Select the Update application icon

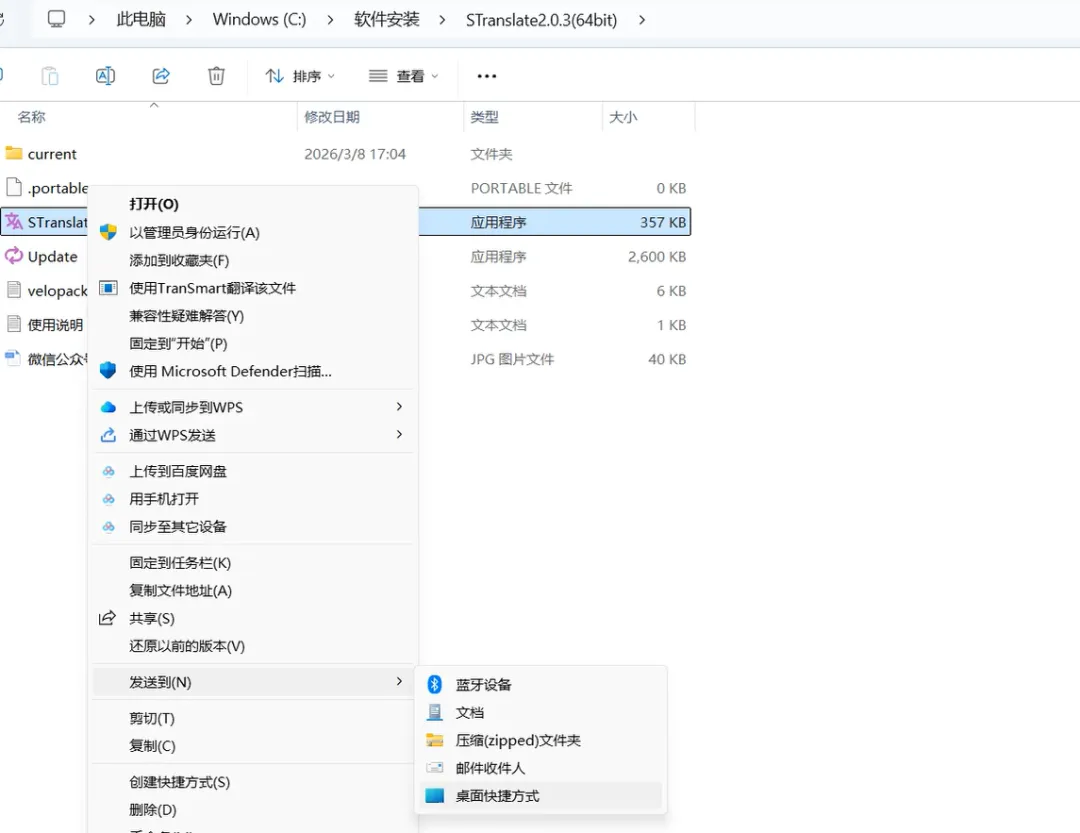[14, 256]
